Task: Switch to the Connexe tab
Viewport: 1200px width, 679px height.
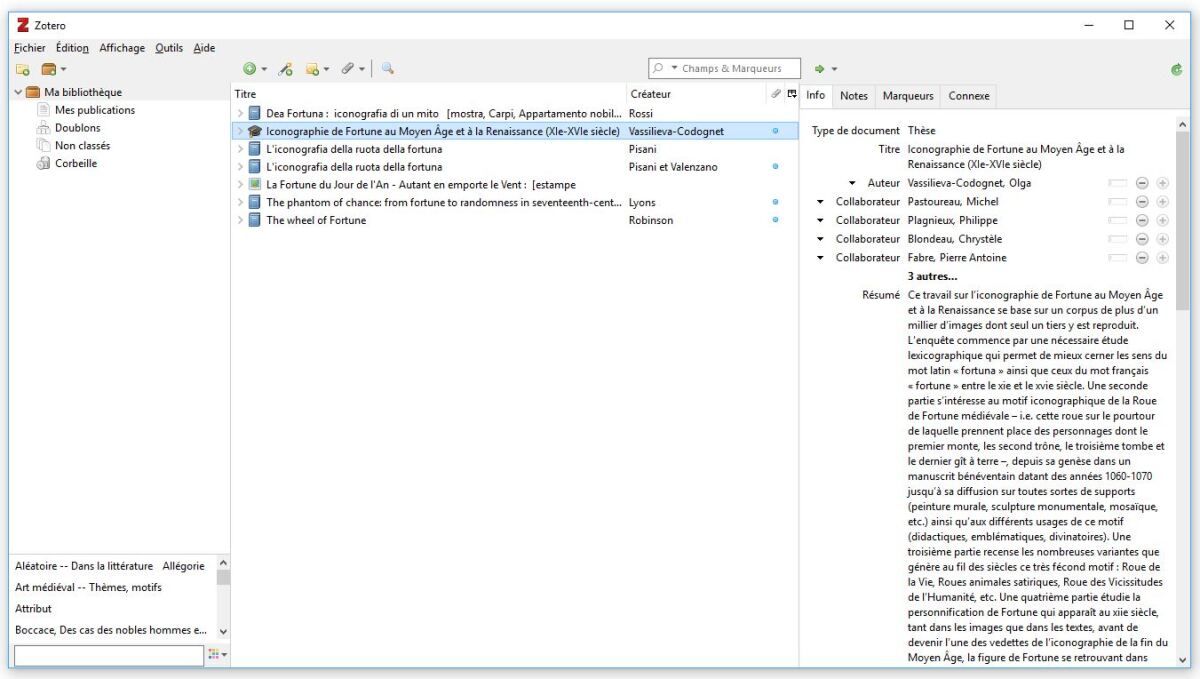Action: 968,95
